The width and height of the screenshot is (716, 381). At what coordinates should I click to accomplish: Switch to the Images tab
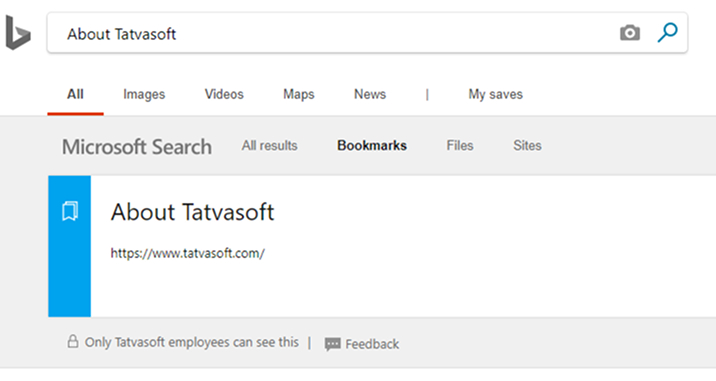tap(144, 95)
